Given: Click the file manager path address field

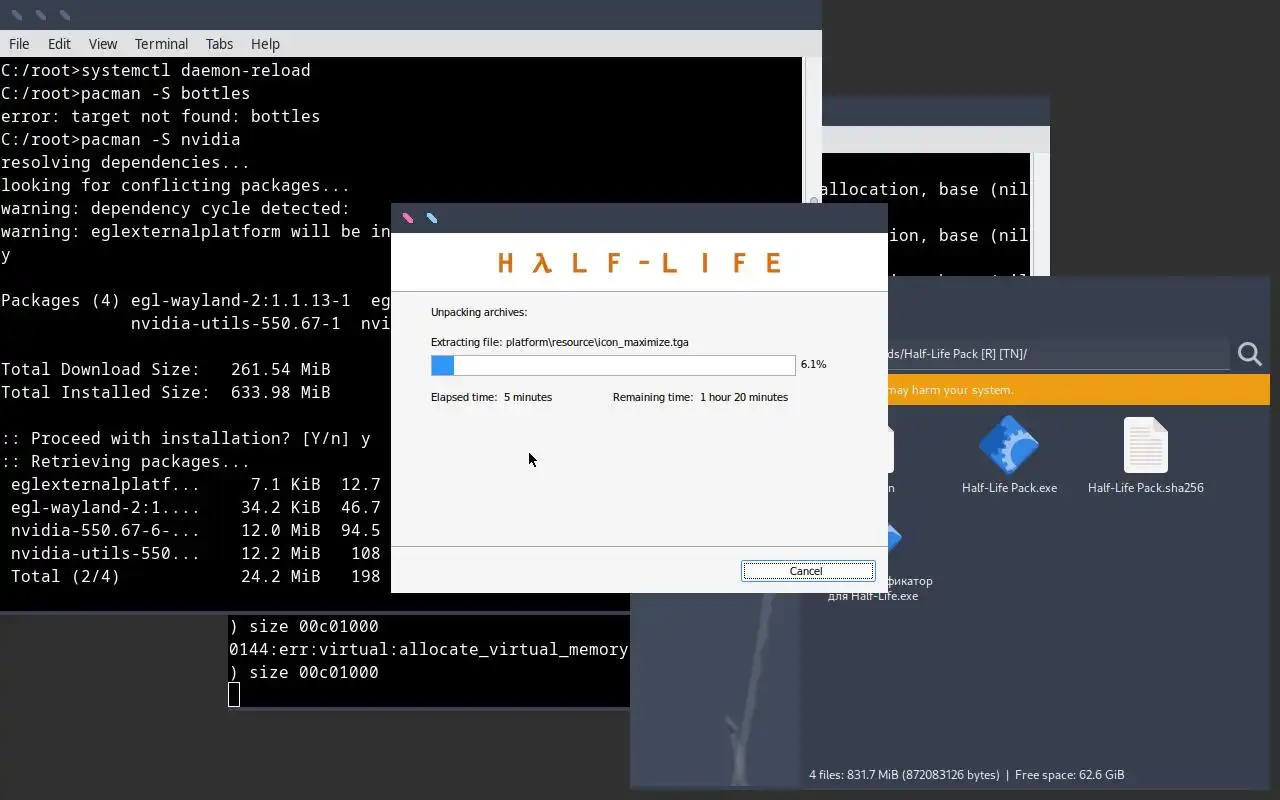Looking at the screenshot, I should click(x=1058, y=354).
